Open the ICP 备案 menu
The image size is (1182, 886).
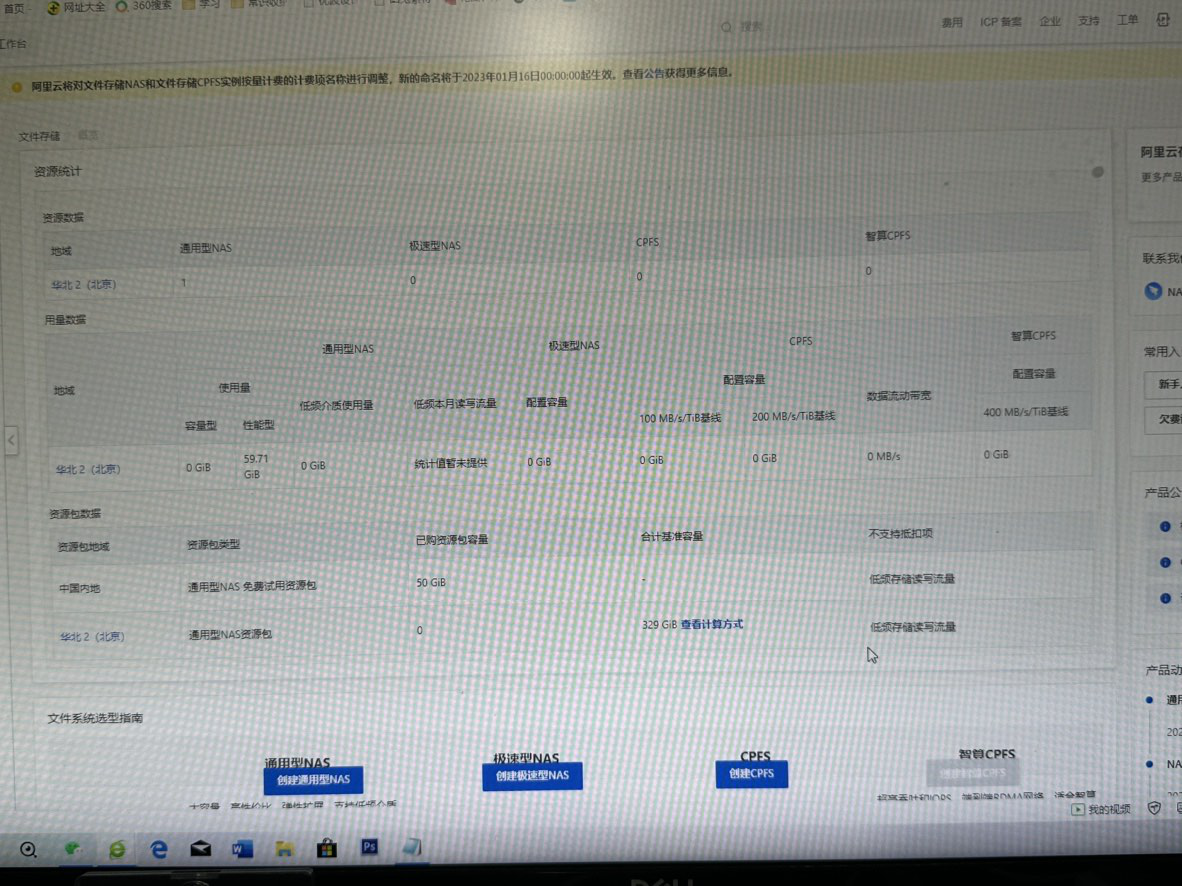click(1000, 22)
